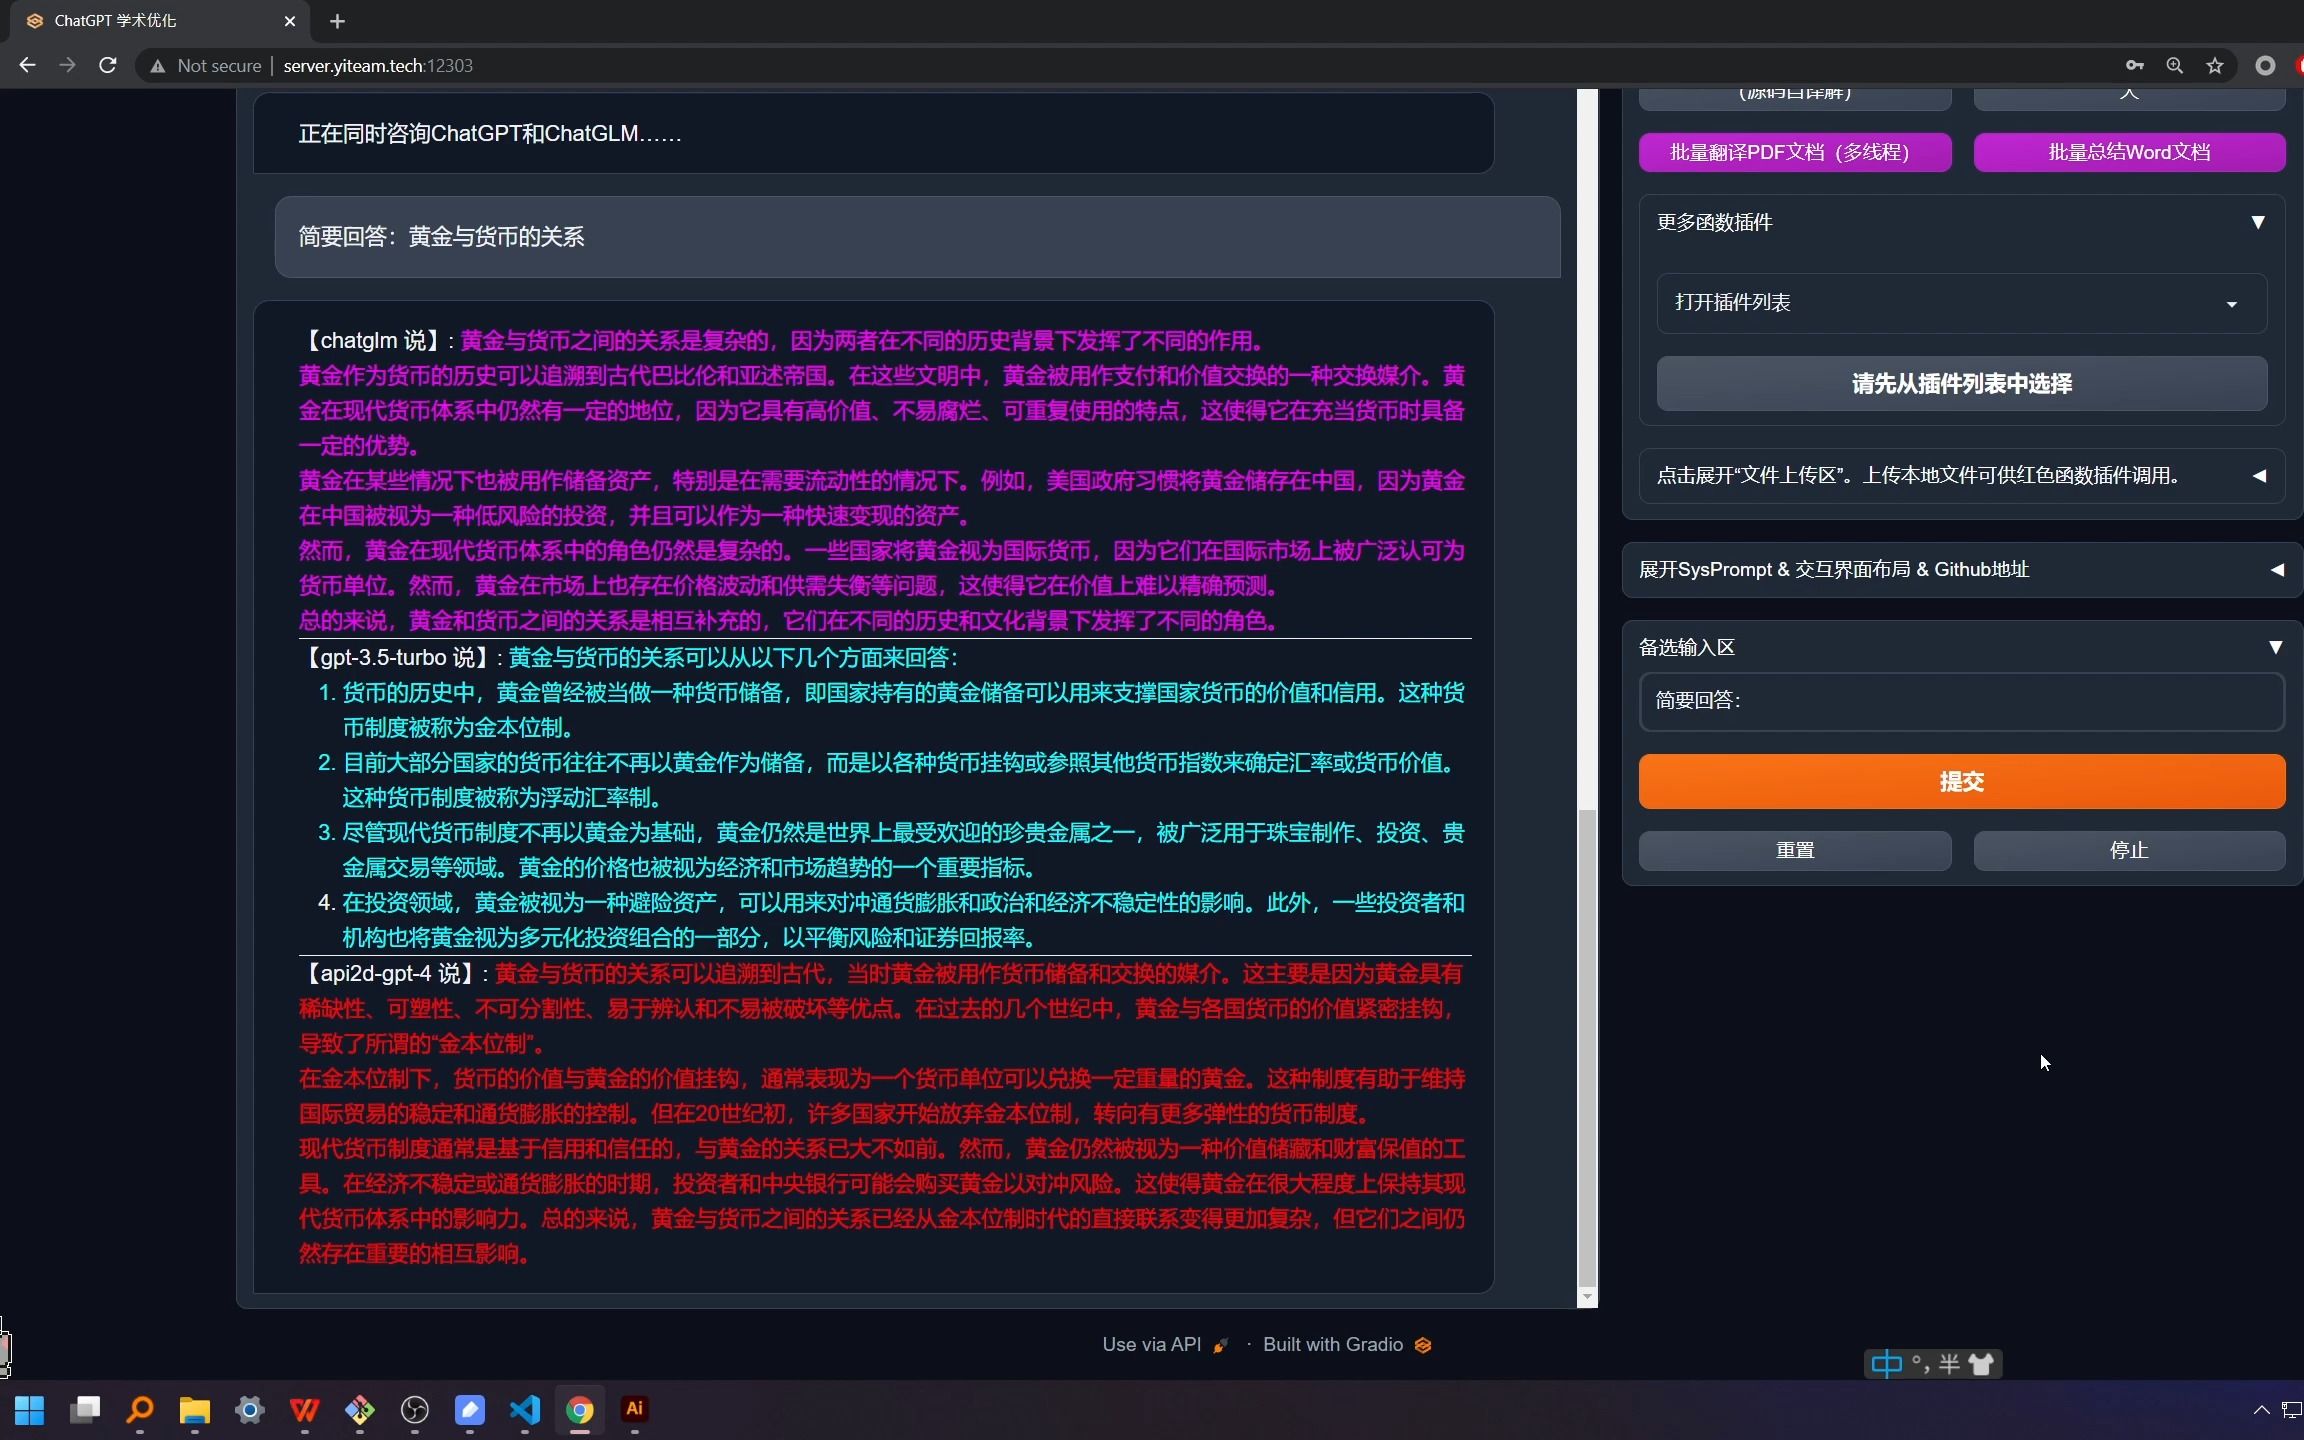
Task: Open the '打开插件列表' plugin dropdown
Action: [1958, 303]
